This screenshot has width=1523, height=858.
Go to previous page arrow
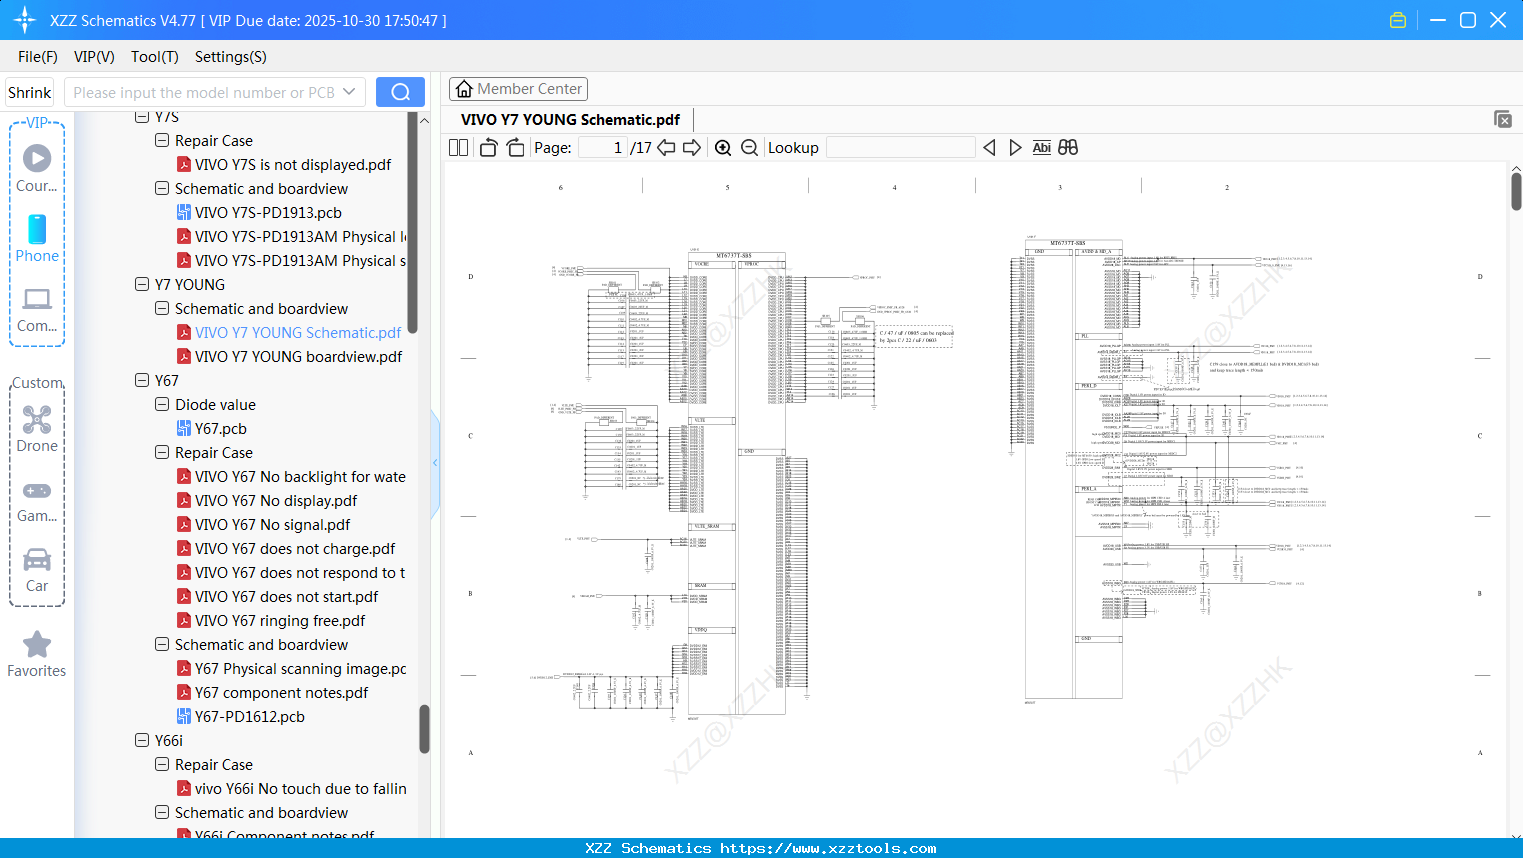click(666, 148)
